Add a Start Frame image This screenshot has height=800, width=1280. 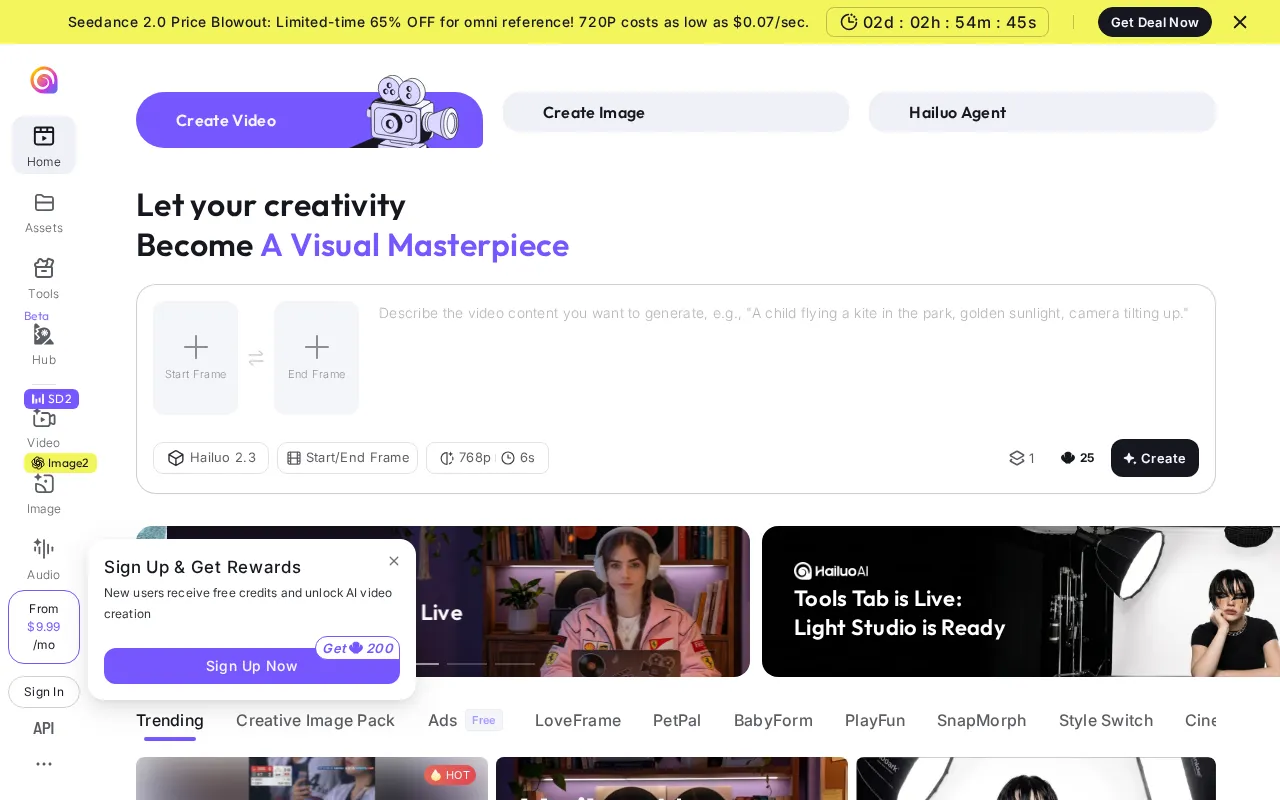pos(196,358)
